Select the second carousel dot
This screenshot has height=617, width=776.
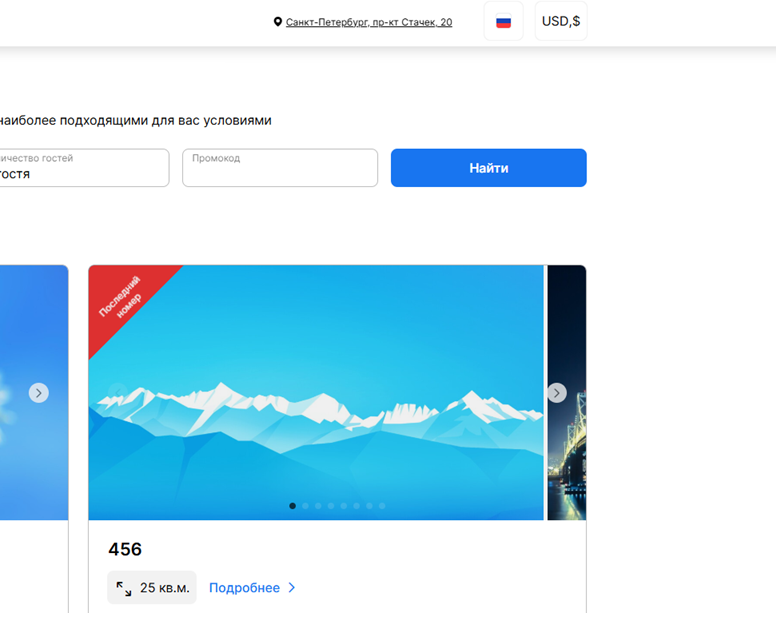pyautogui.click(x=305, y=506)
